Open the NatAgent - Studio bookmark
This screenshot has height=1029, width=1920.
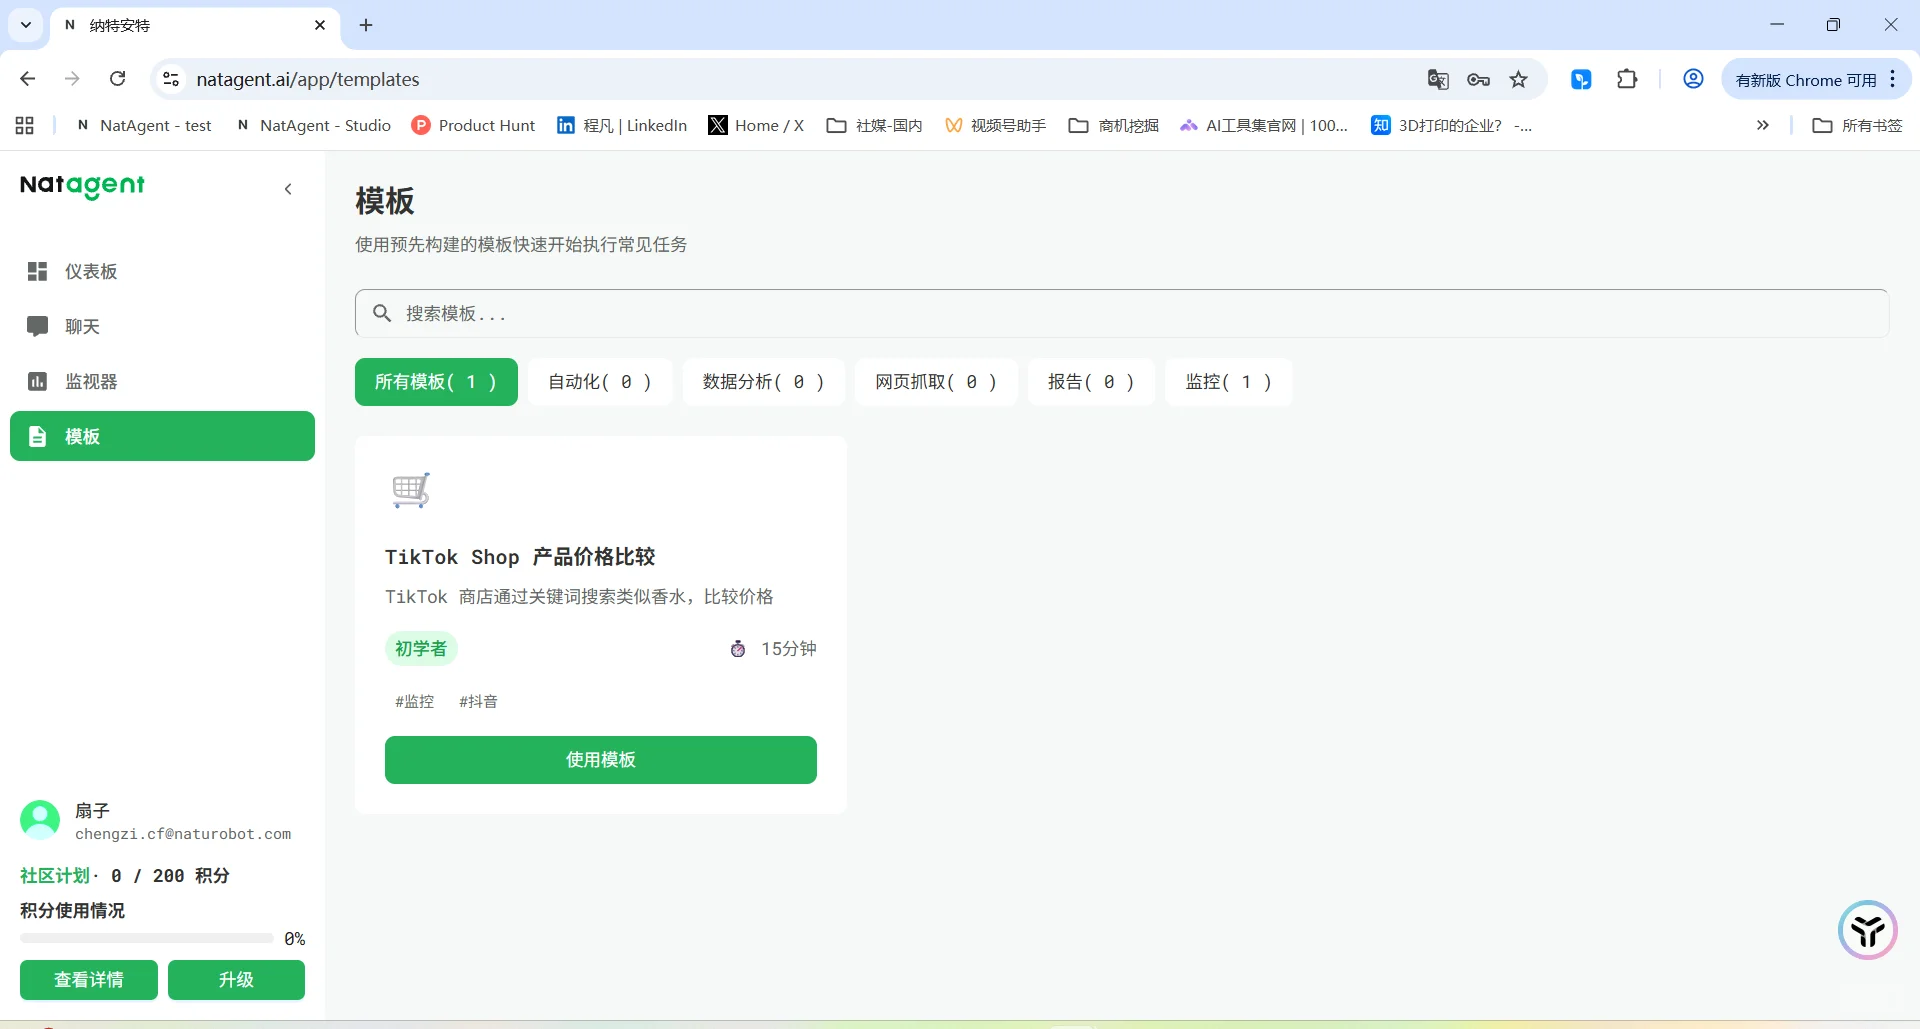point(313,125)
